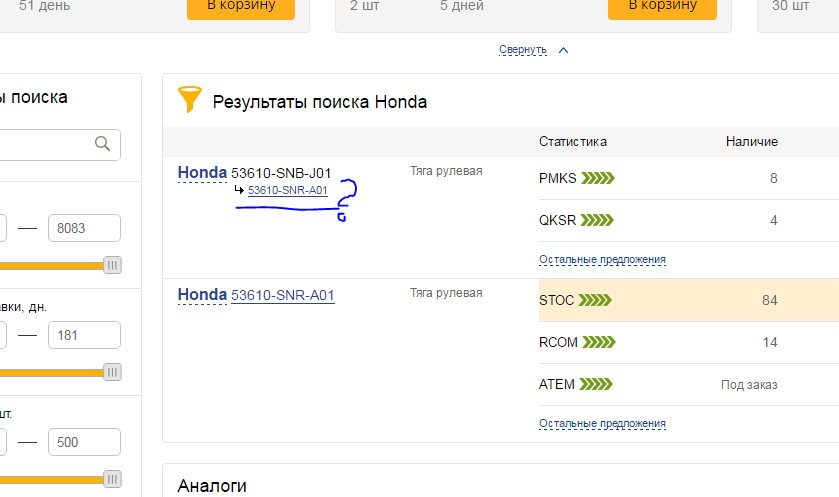Click the search magnifier icon
Image resolution: width=839 pixels, height=497 pixels.
pyautogui.click(x=102, y=144)
